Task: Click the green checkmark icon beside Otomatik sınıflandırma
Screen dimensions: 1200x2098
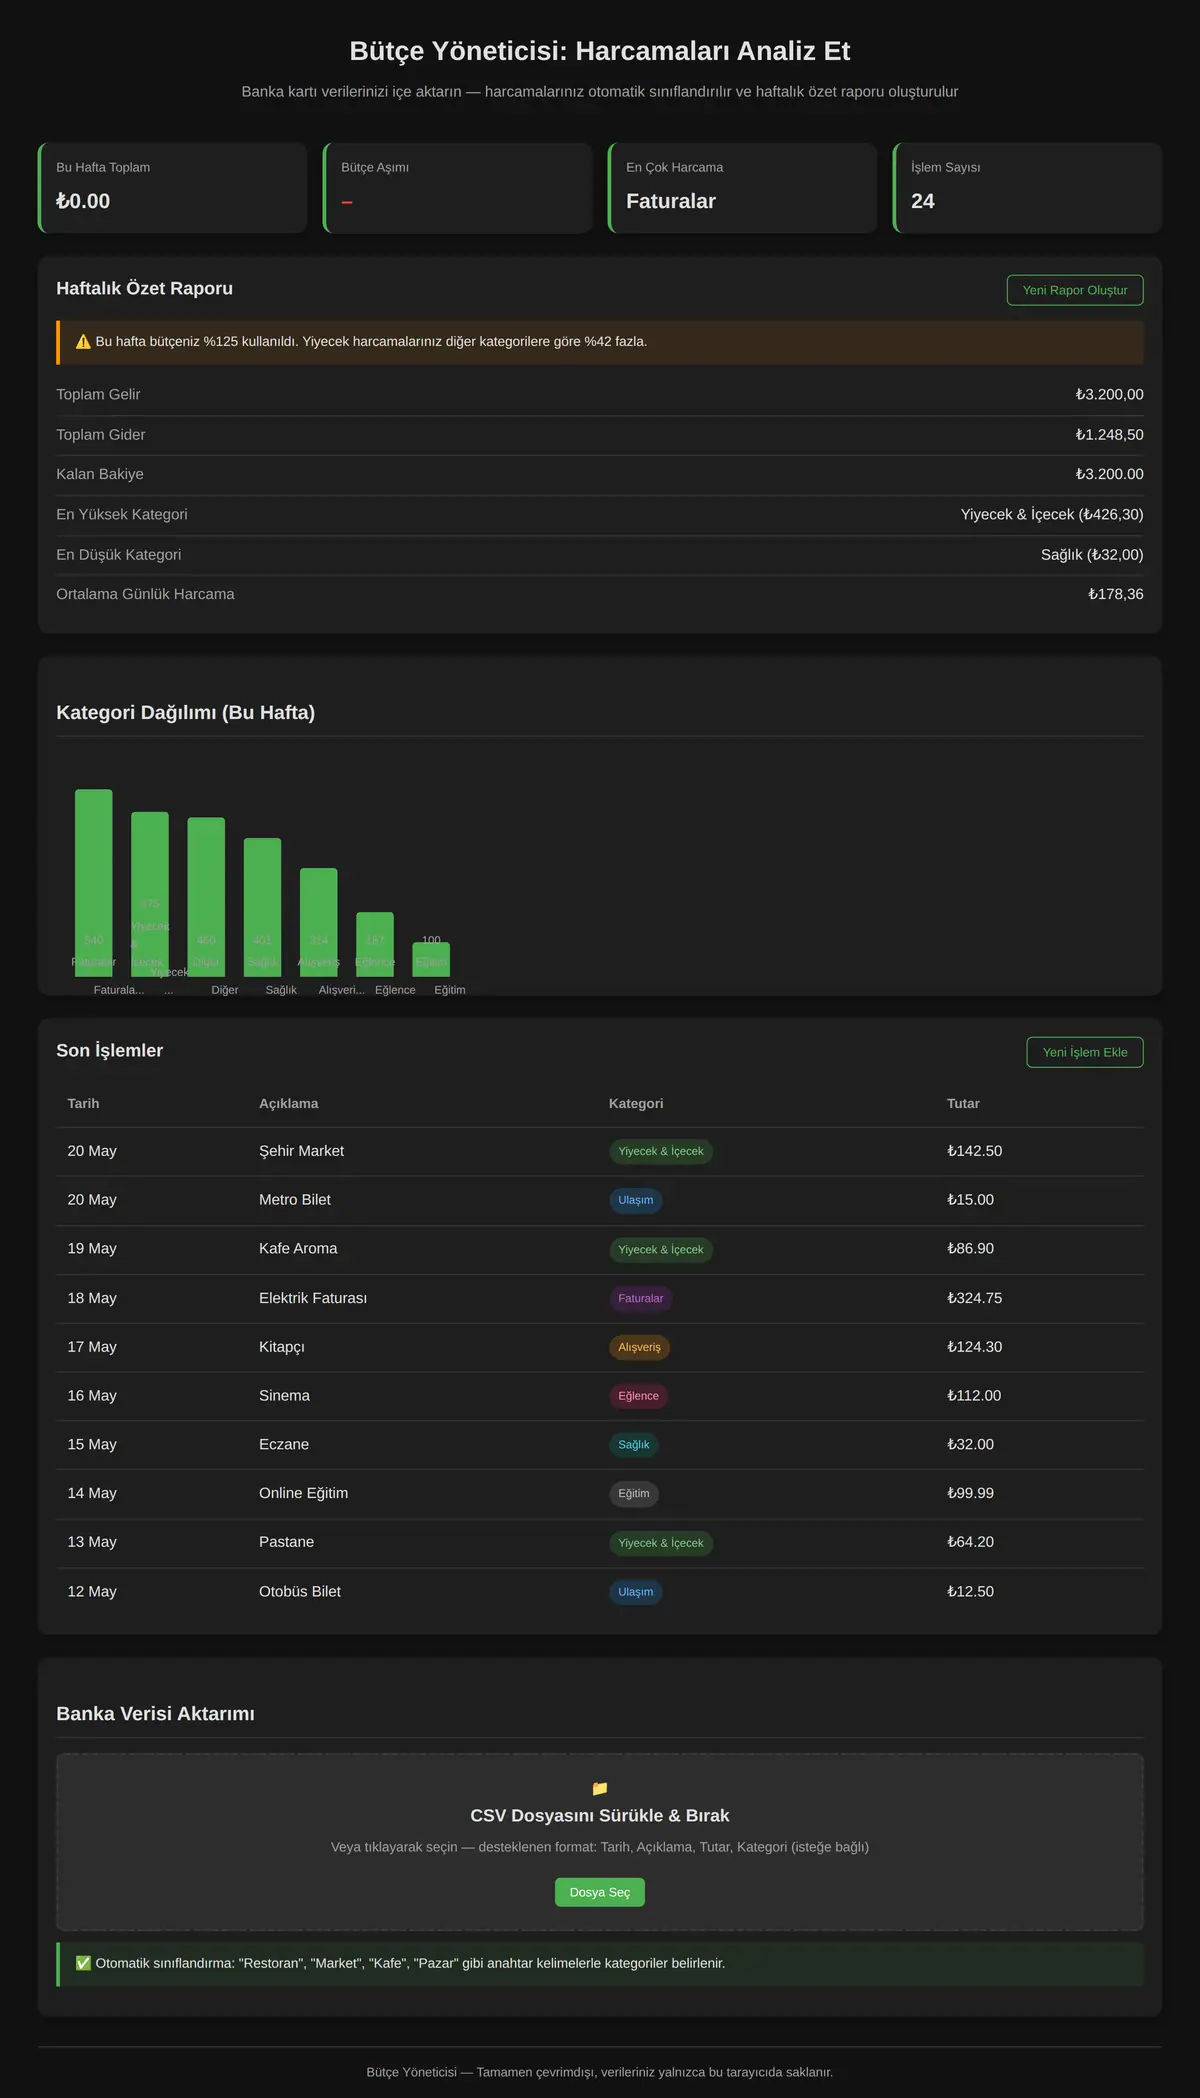Action: (83, 1963)
